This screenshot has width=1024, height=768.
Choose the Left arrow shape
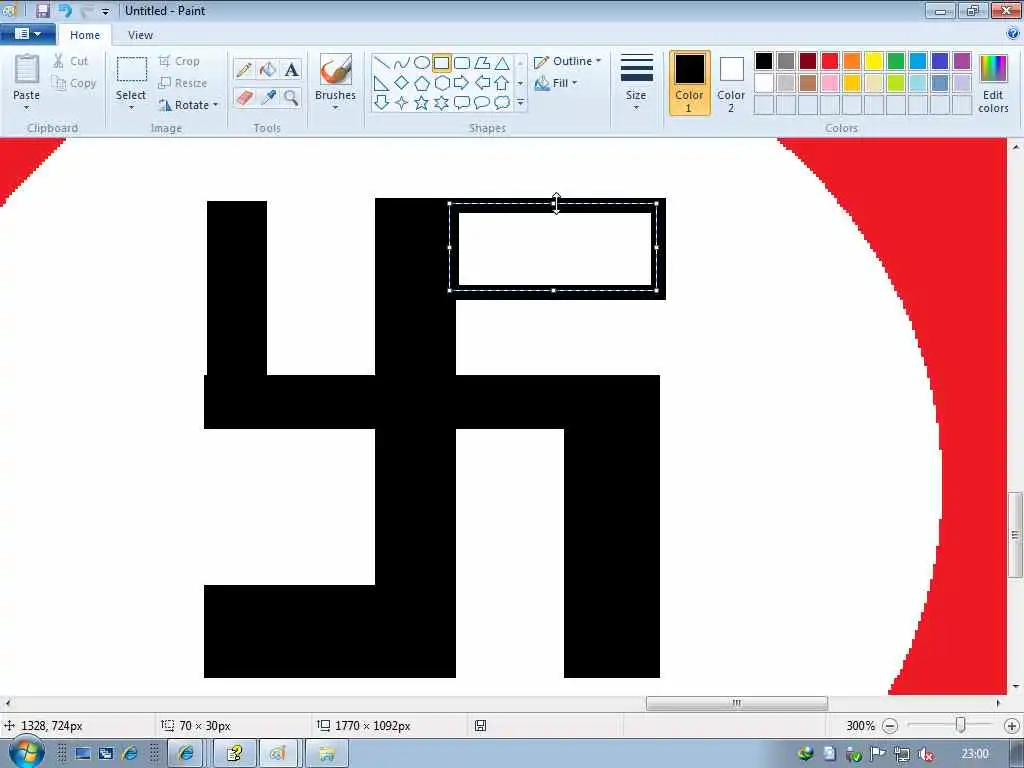482,83
